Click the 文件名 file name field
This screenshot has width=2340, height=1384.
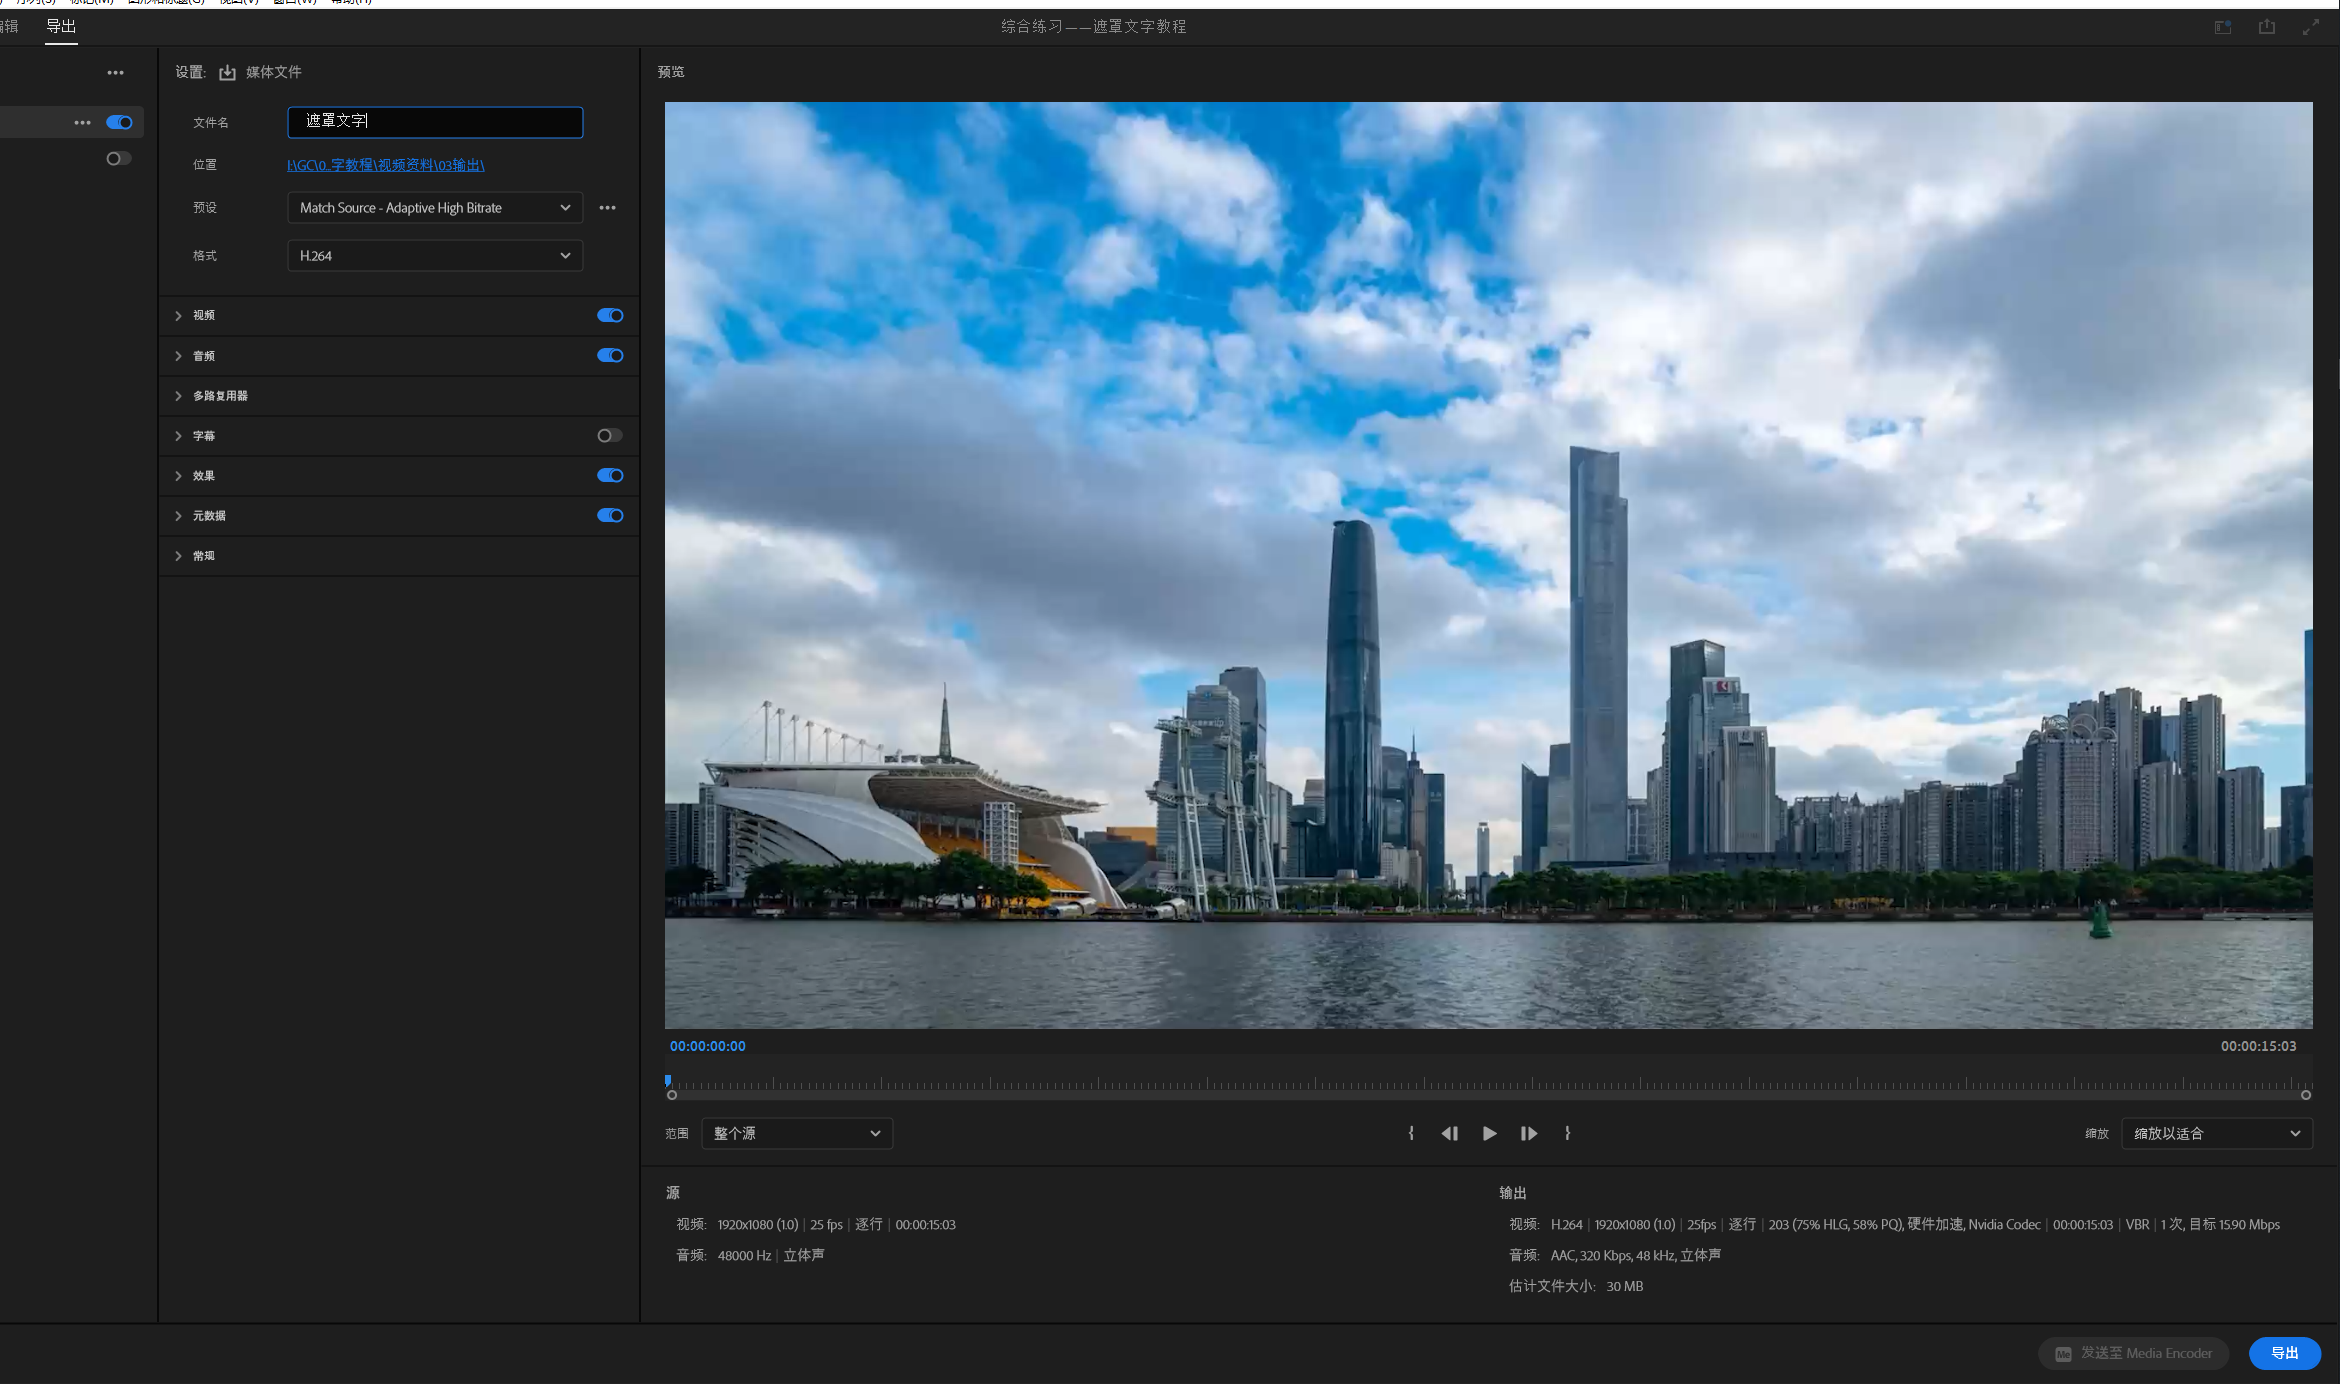coord(434,122)
